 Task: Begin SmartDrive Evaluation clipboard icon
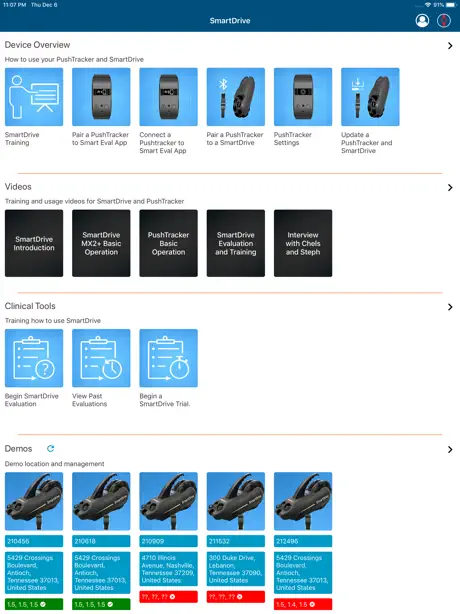pos(34,358)
